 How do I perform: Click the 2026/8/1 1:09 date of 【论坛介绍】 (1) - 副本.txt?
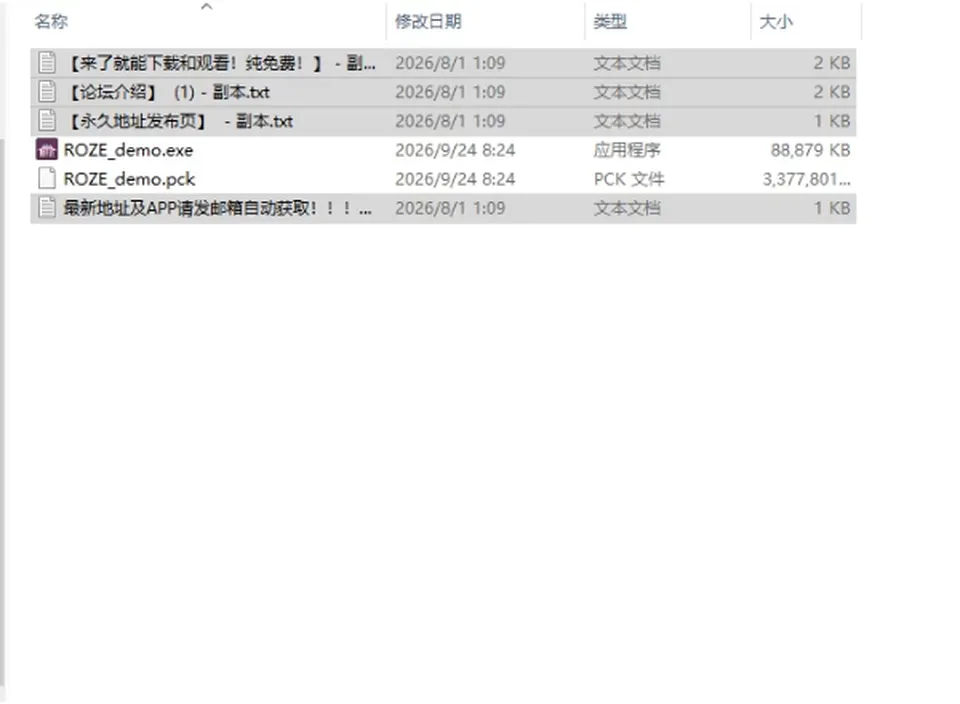pyautogui.click(x=450, y=92)
